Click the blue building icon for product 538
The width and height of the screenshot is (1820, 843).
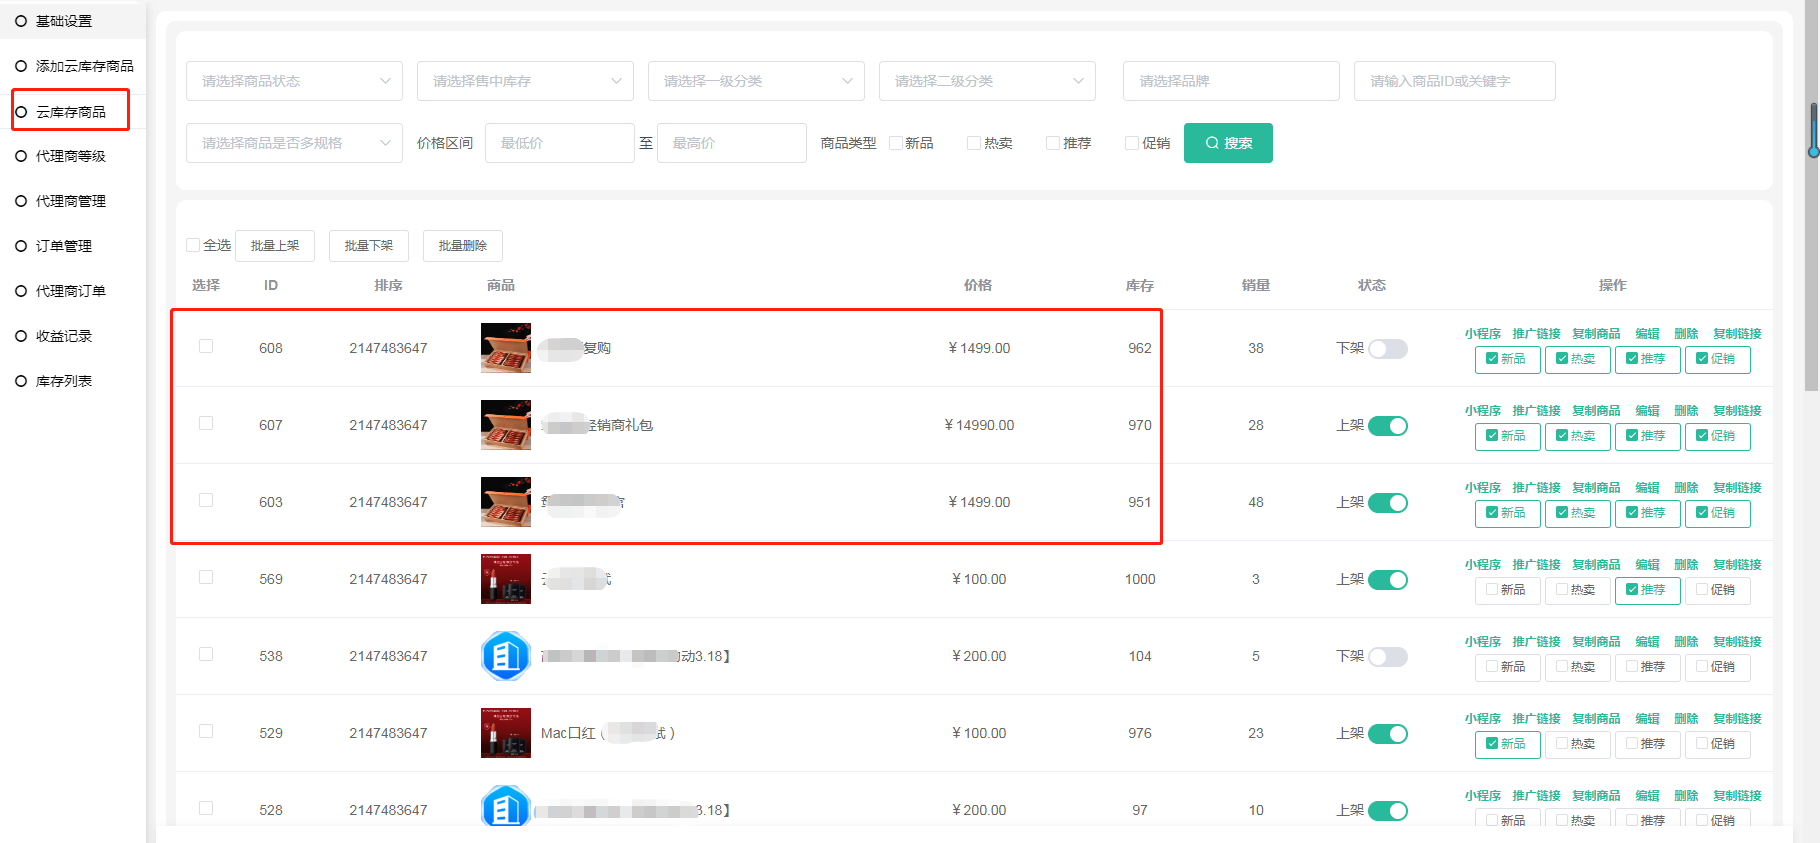pos(506,656)
